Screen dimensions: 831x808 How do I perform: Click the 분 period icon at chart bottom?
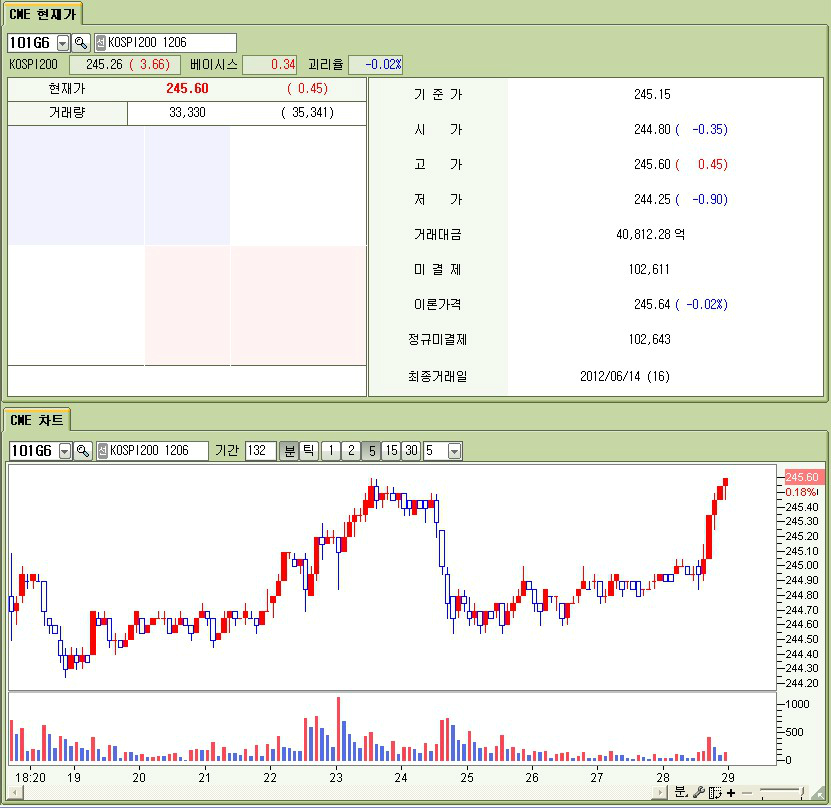681,792
